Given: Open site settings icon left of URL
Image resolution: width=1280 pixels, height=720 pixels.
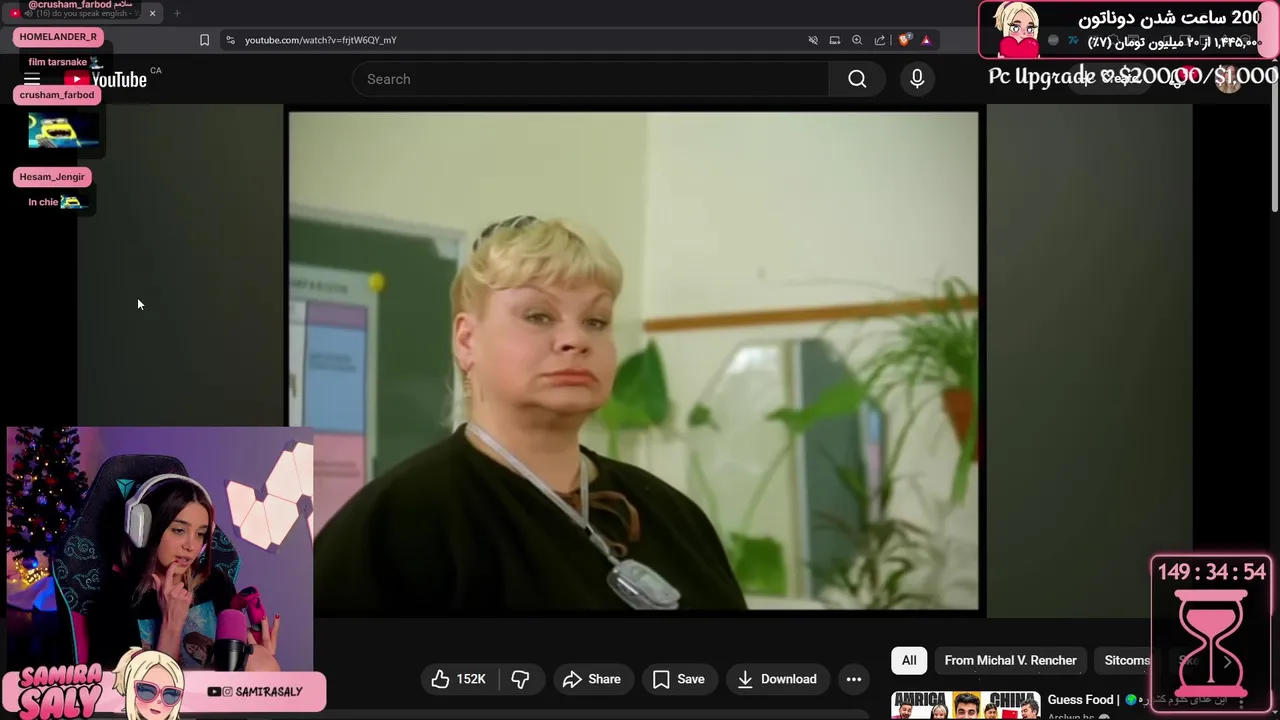Looking at the screenshot, I should coord(230,40).
